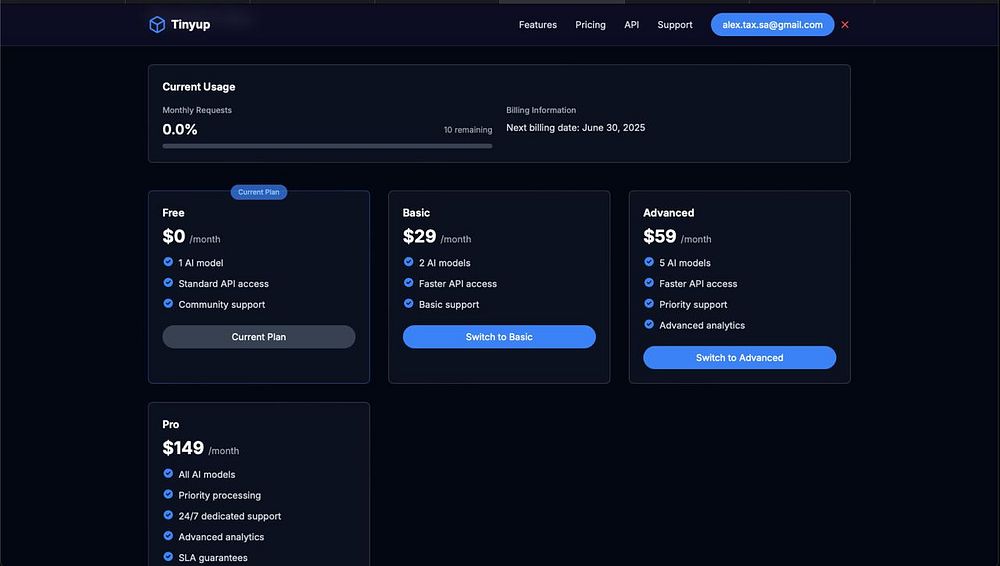Click the 2 AI models text
The width and height of the screenshot is (1000, 566).
tap(445, 263)
